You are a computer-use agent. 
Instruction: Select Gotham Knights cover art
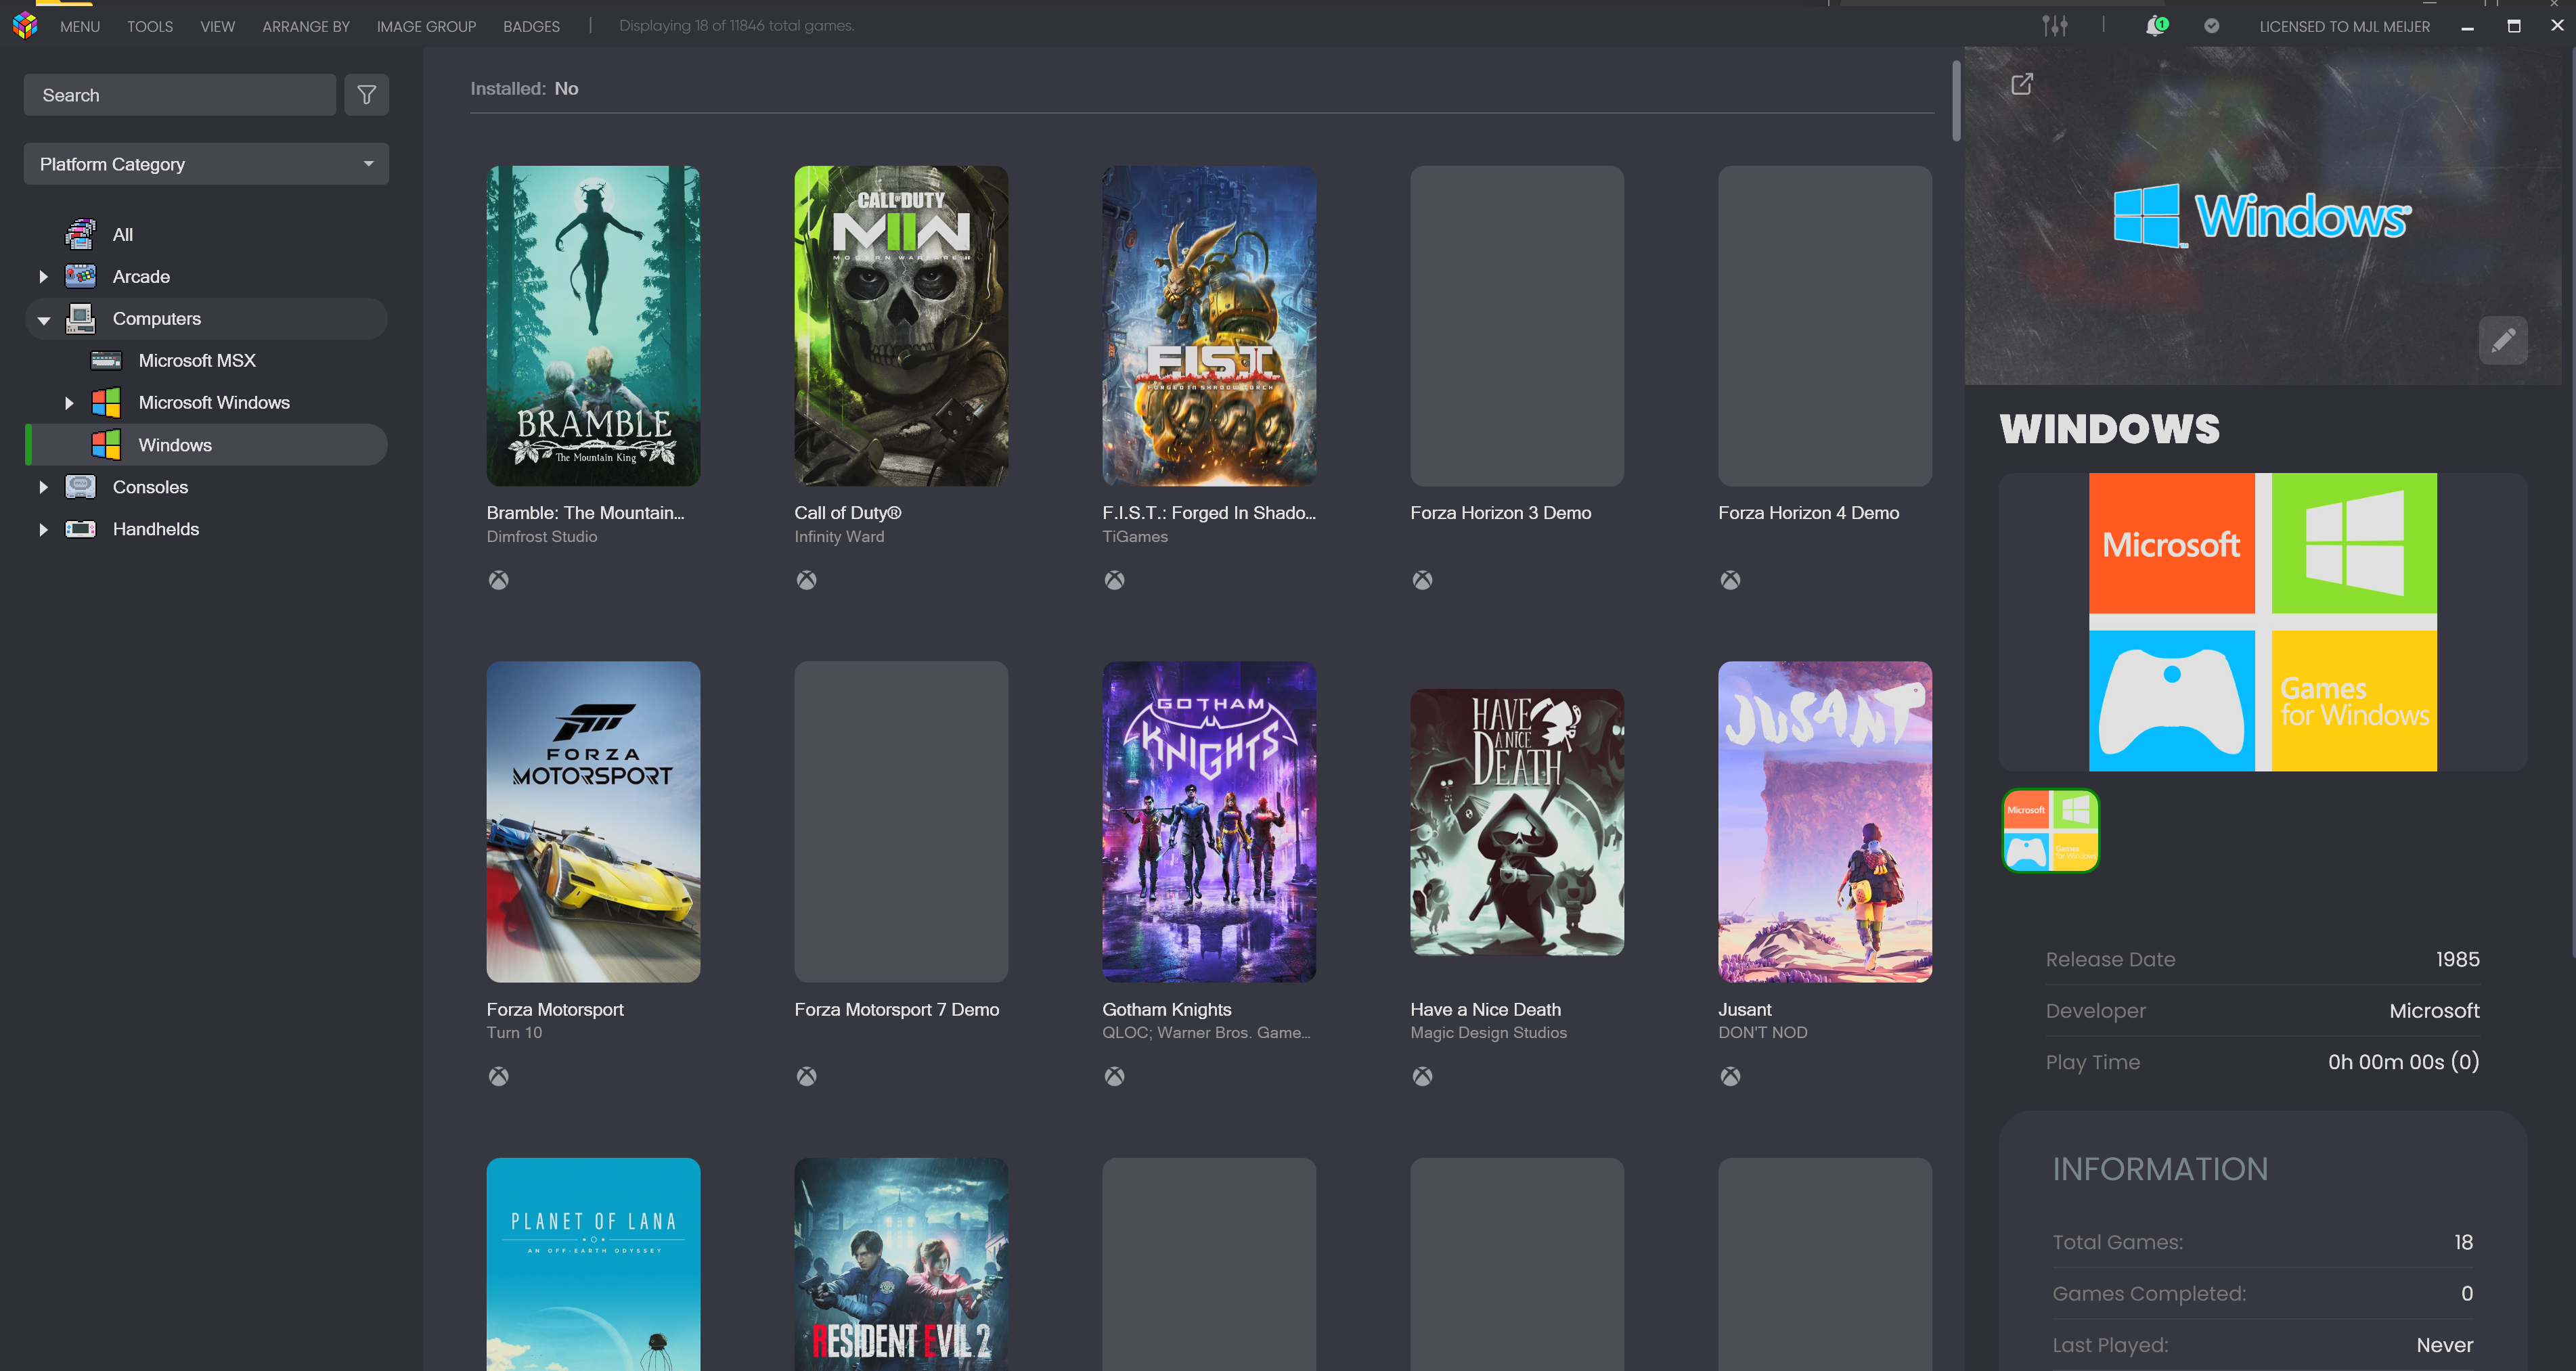click(x=1209, y=822)
